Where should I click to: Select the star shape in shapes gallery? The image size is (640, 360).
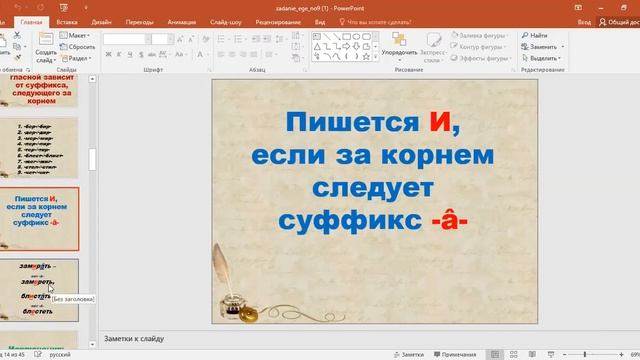366,56
